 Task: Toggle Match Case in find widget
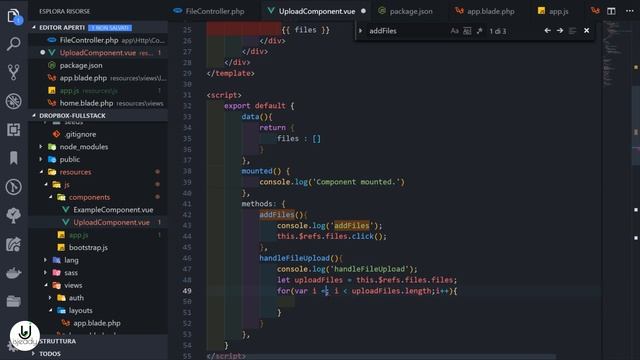(x=454, y=31)
